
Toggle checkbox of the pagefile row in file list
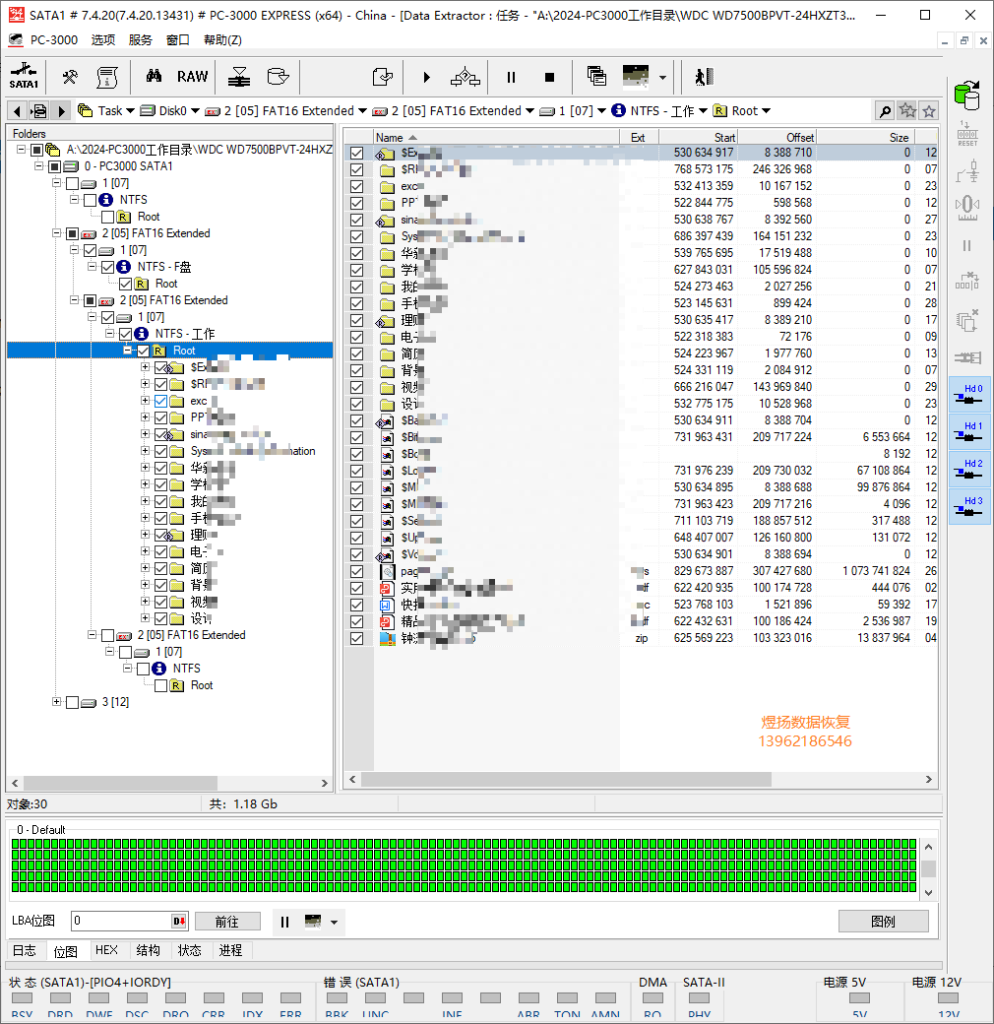pos(357,571)
